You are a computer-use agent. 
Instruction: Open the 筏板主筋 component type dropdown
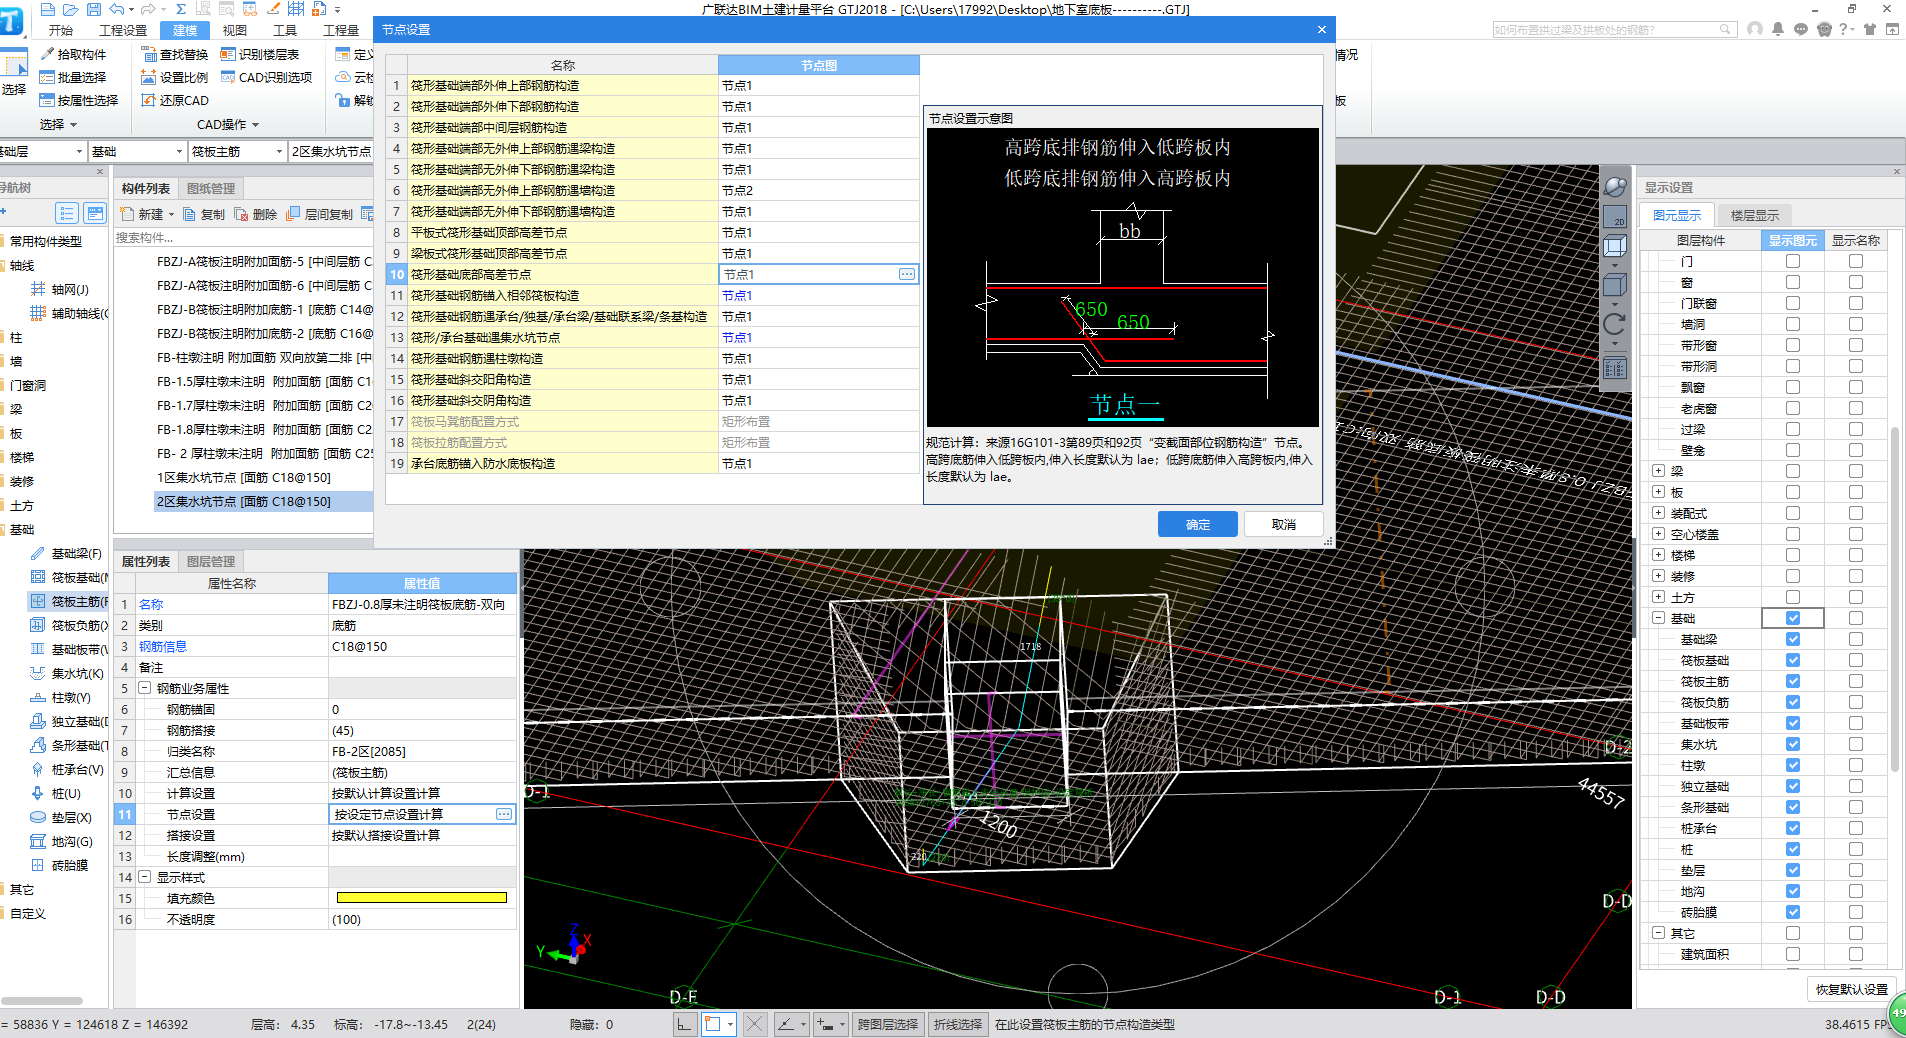click(x=279, y=151)
